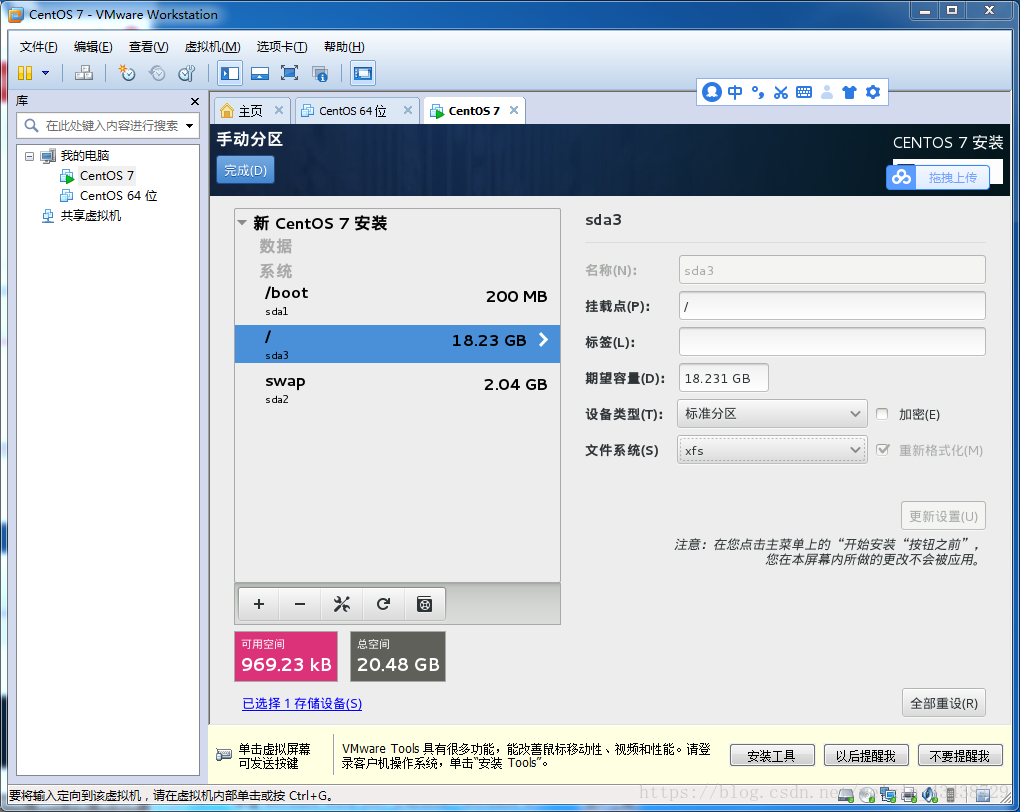Click the 安装工具 button
This screenshot has width=1020, height=812.
772,756
